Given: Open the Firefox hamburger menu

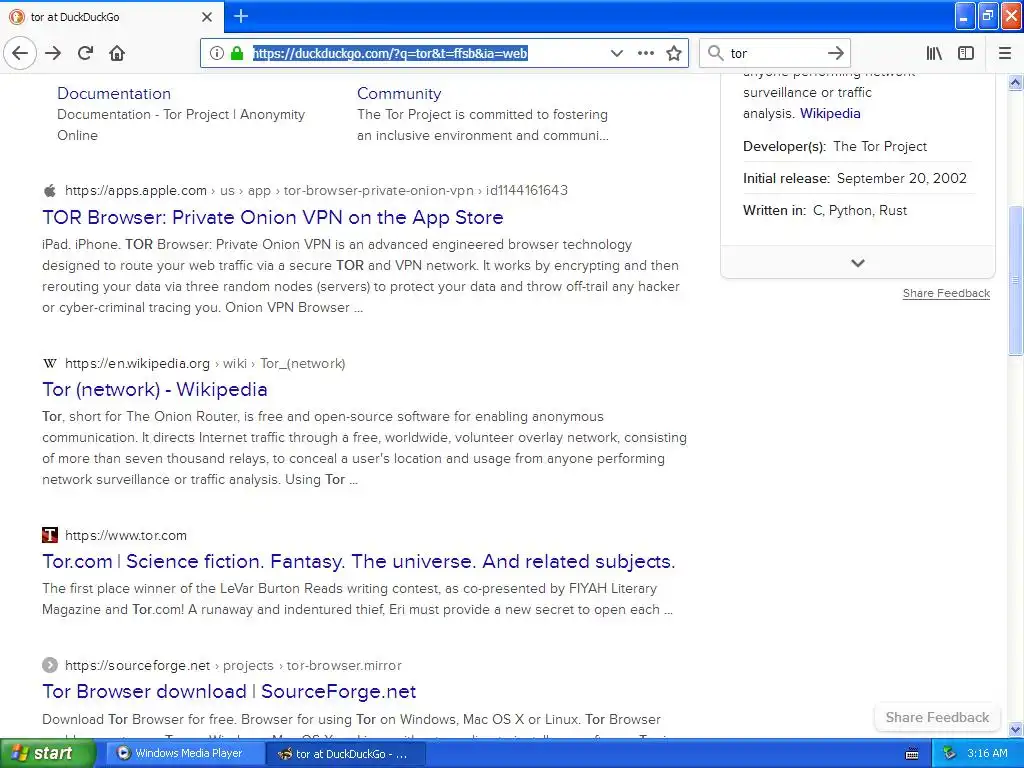Looking at the screenshot, I should click(x=1005, y=53).
